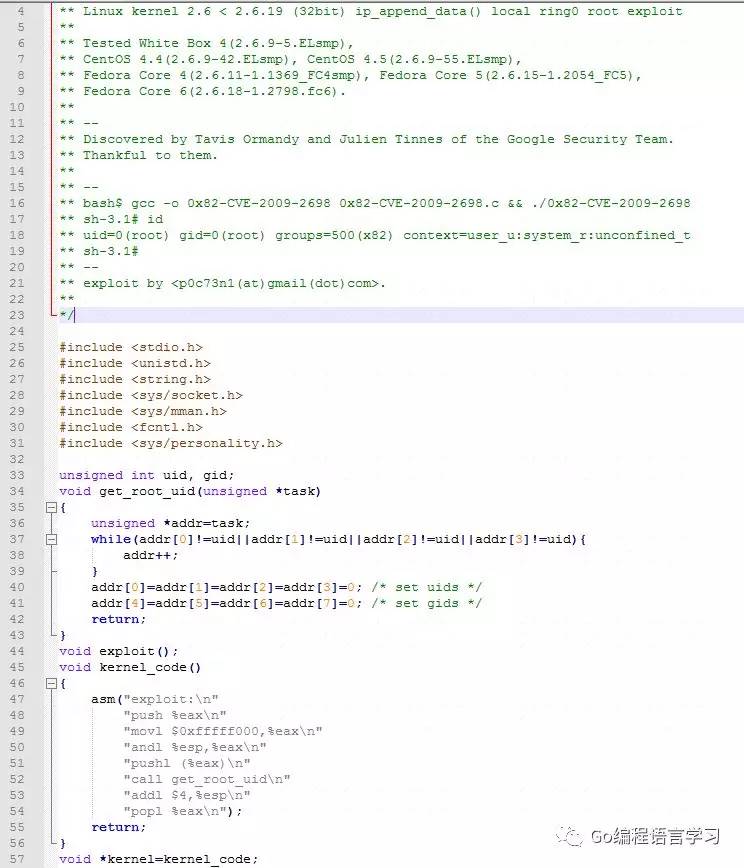Collapse the get_root_uid function fold marker
744x868 pixels.
click(51, 507)
